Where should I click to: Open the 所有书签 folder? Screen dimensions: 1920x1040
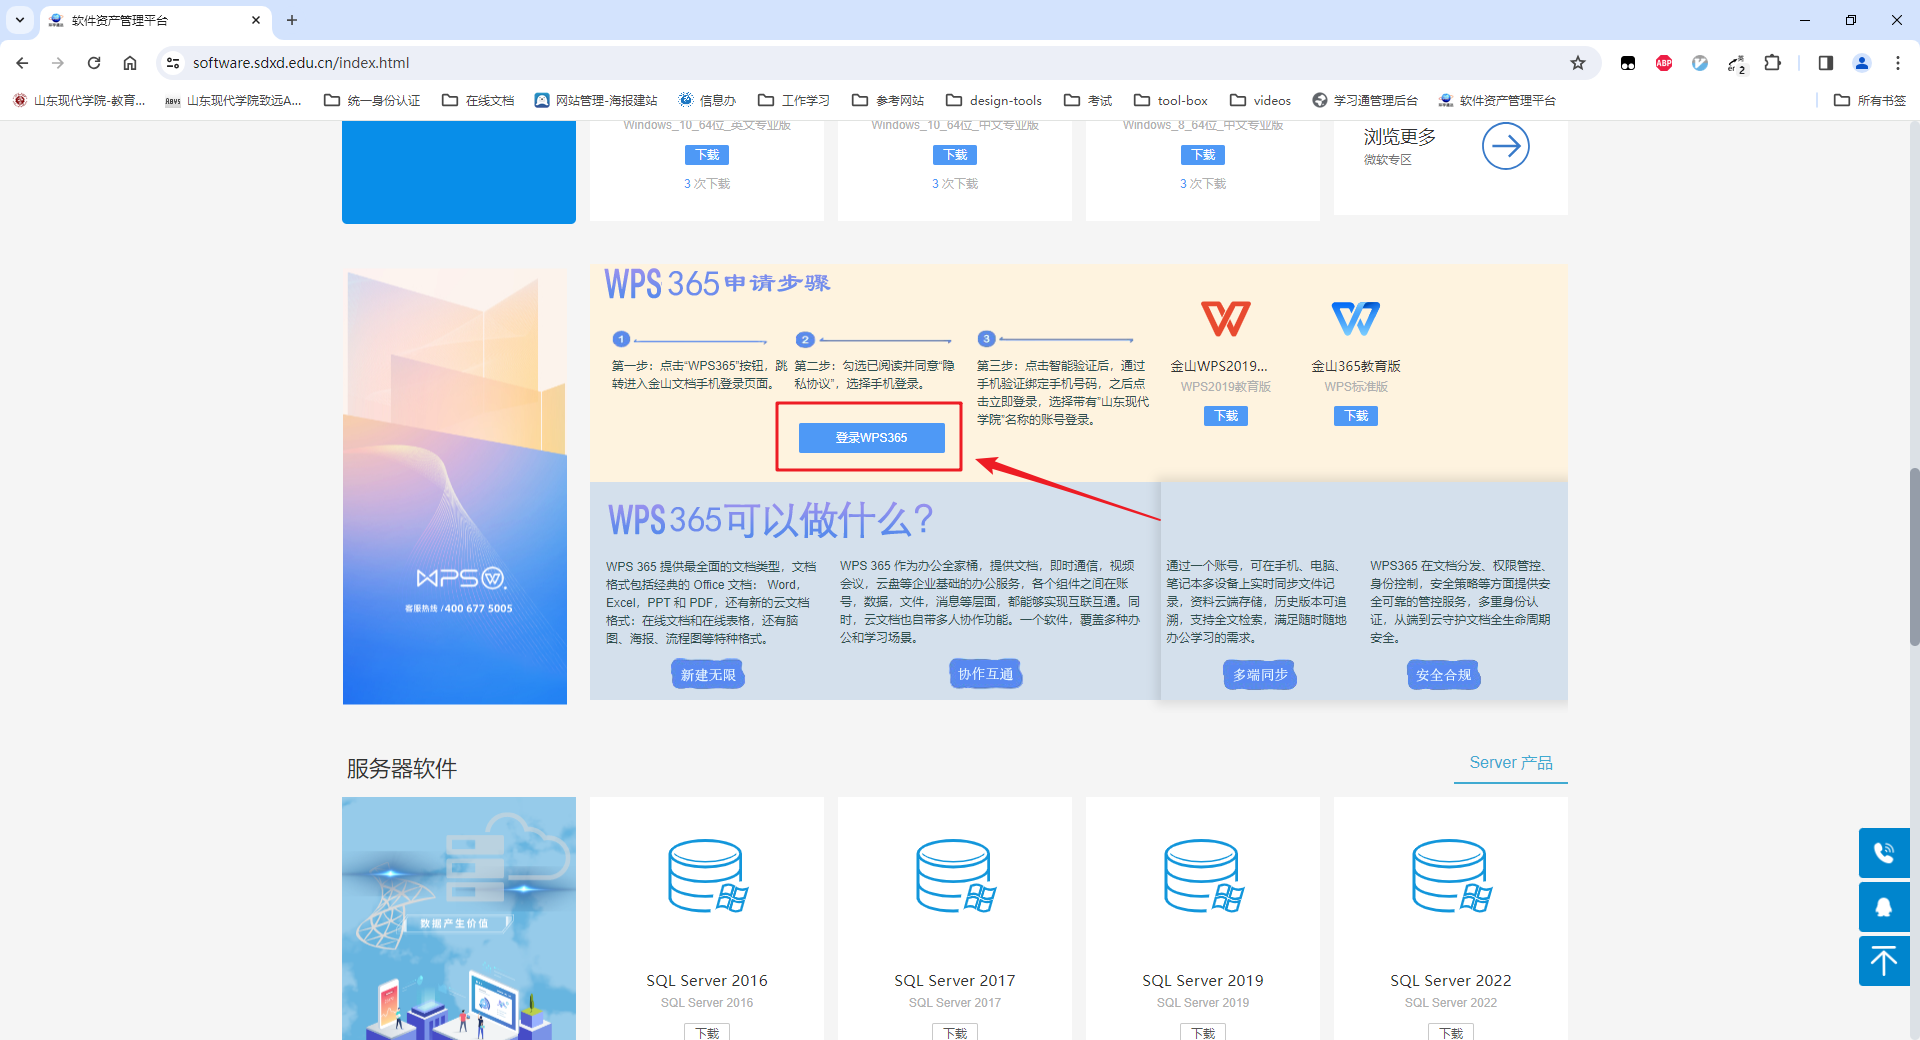(1870, 100)
